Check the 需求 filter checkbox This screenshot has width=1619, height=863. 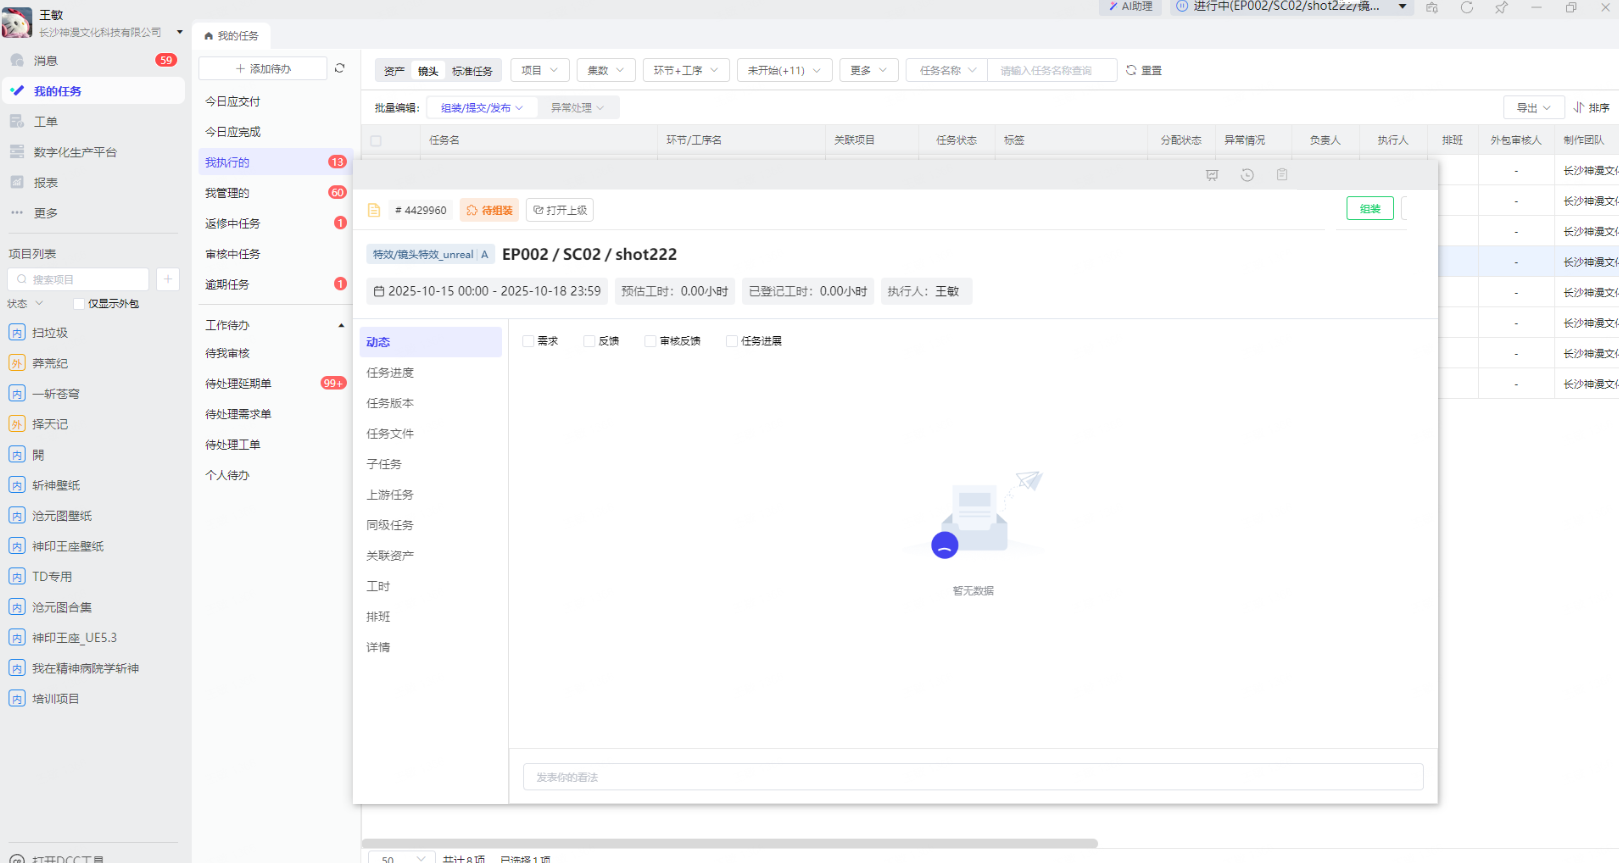point(529,341)
